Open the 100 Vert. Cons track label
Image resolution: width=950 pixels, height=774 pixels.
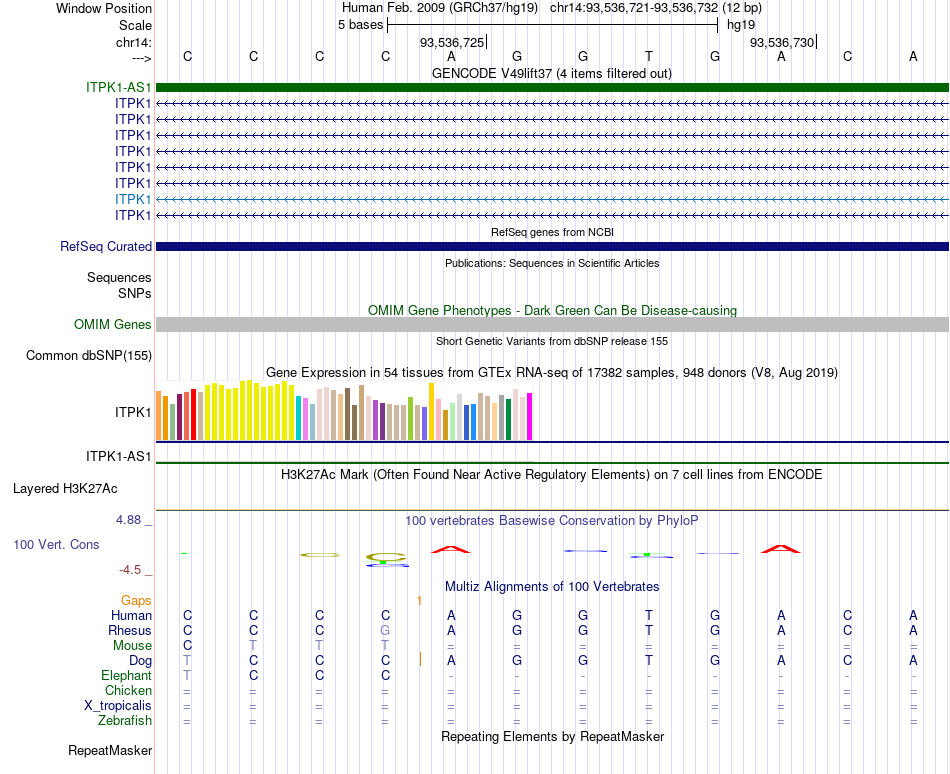pos(56,544)
